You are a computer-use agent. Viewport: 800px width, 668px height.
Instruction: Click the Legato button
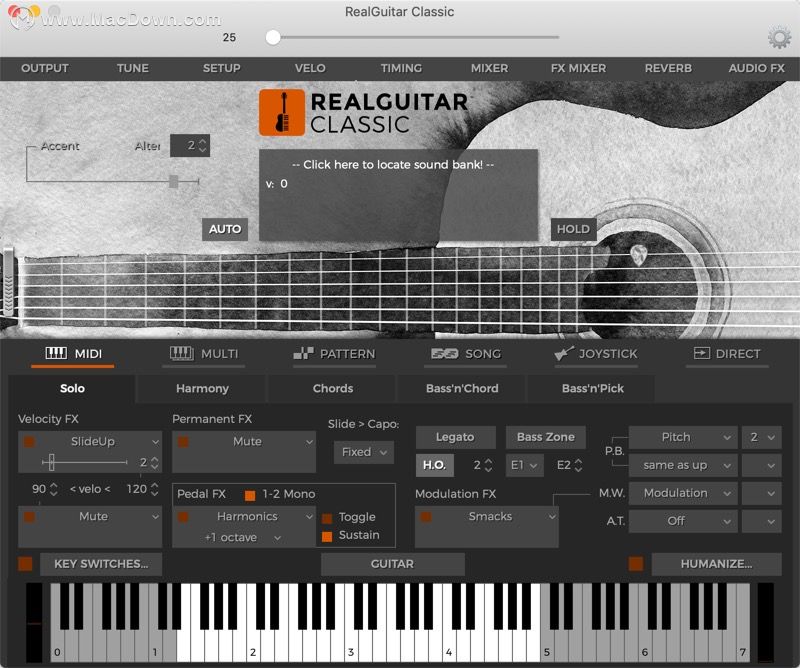tap(455, 437)
